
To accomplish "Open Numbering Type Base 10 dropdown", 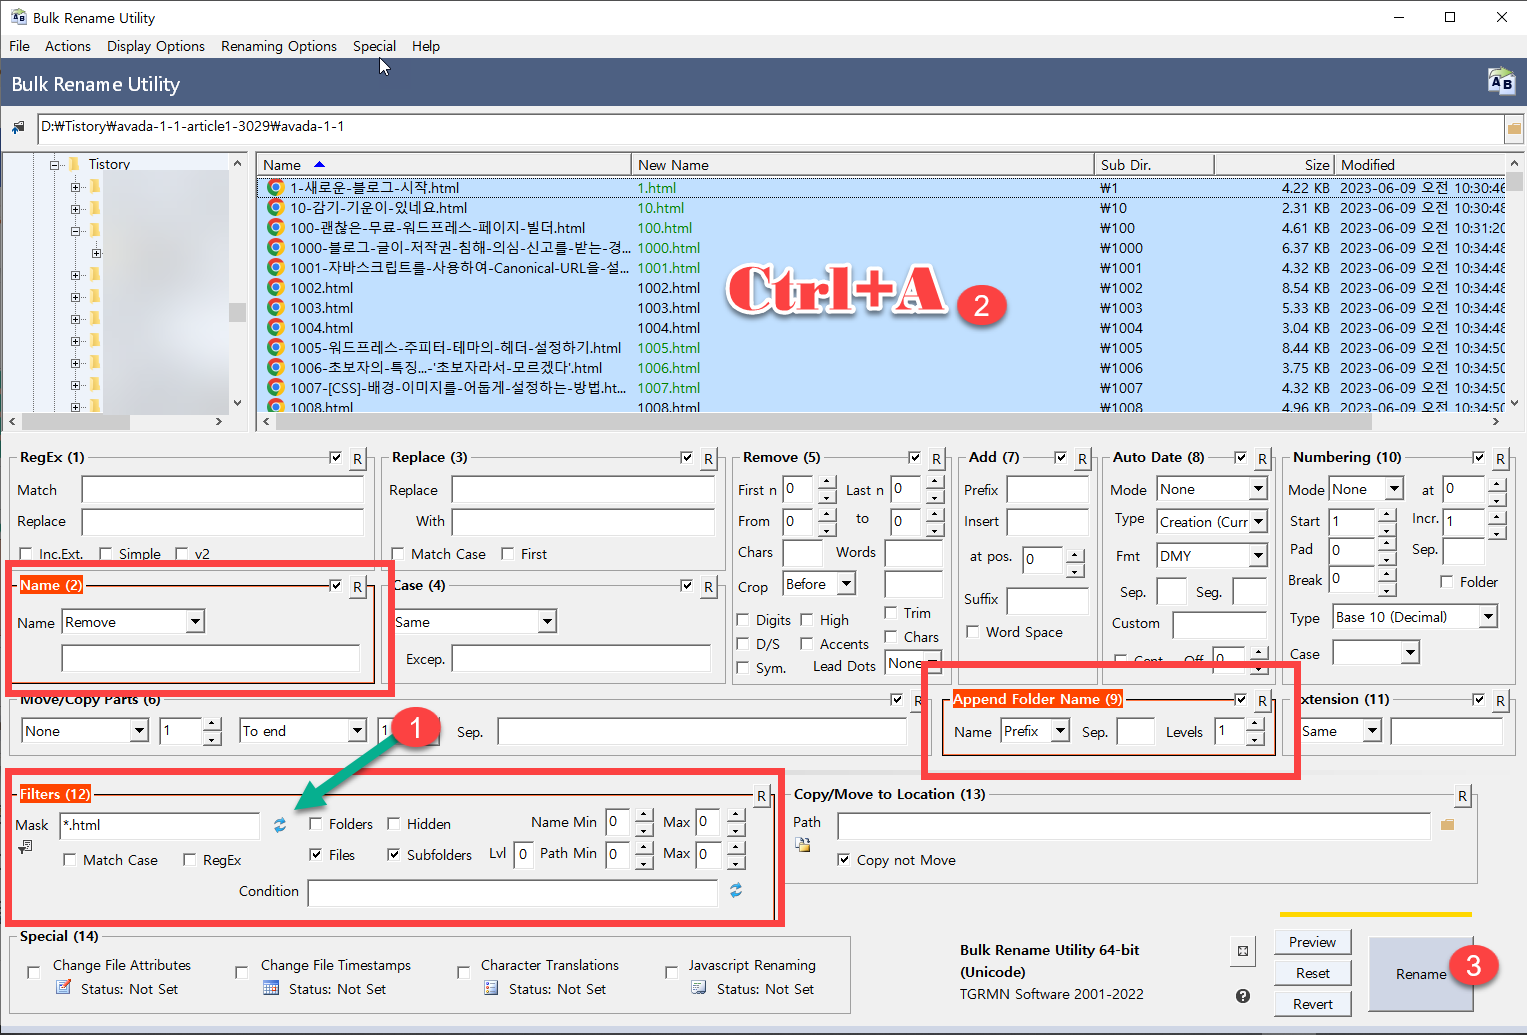I will (1488, 617).
